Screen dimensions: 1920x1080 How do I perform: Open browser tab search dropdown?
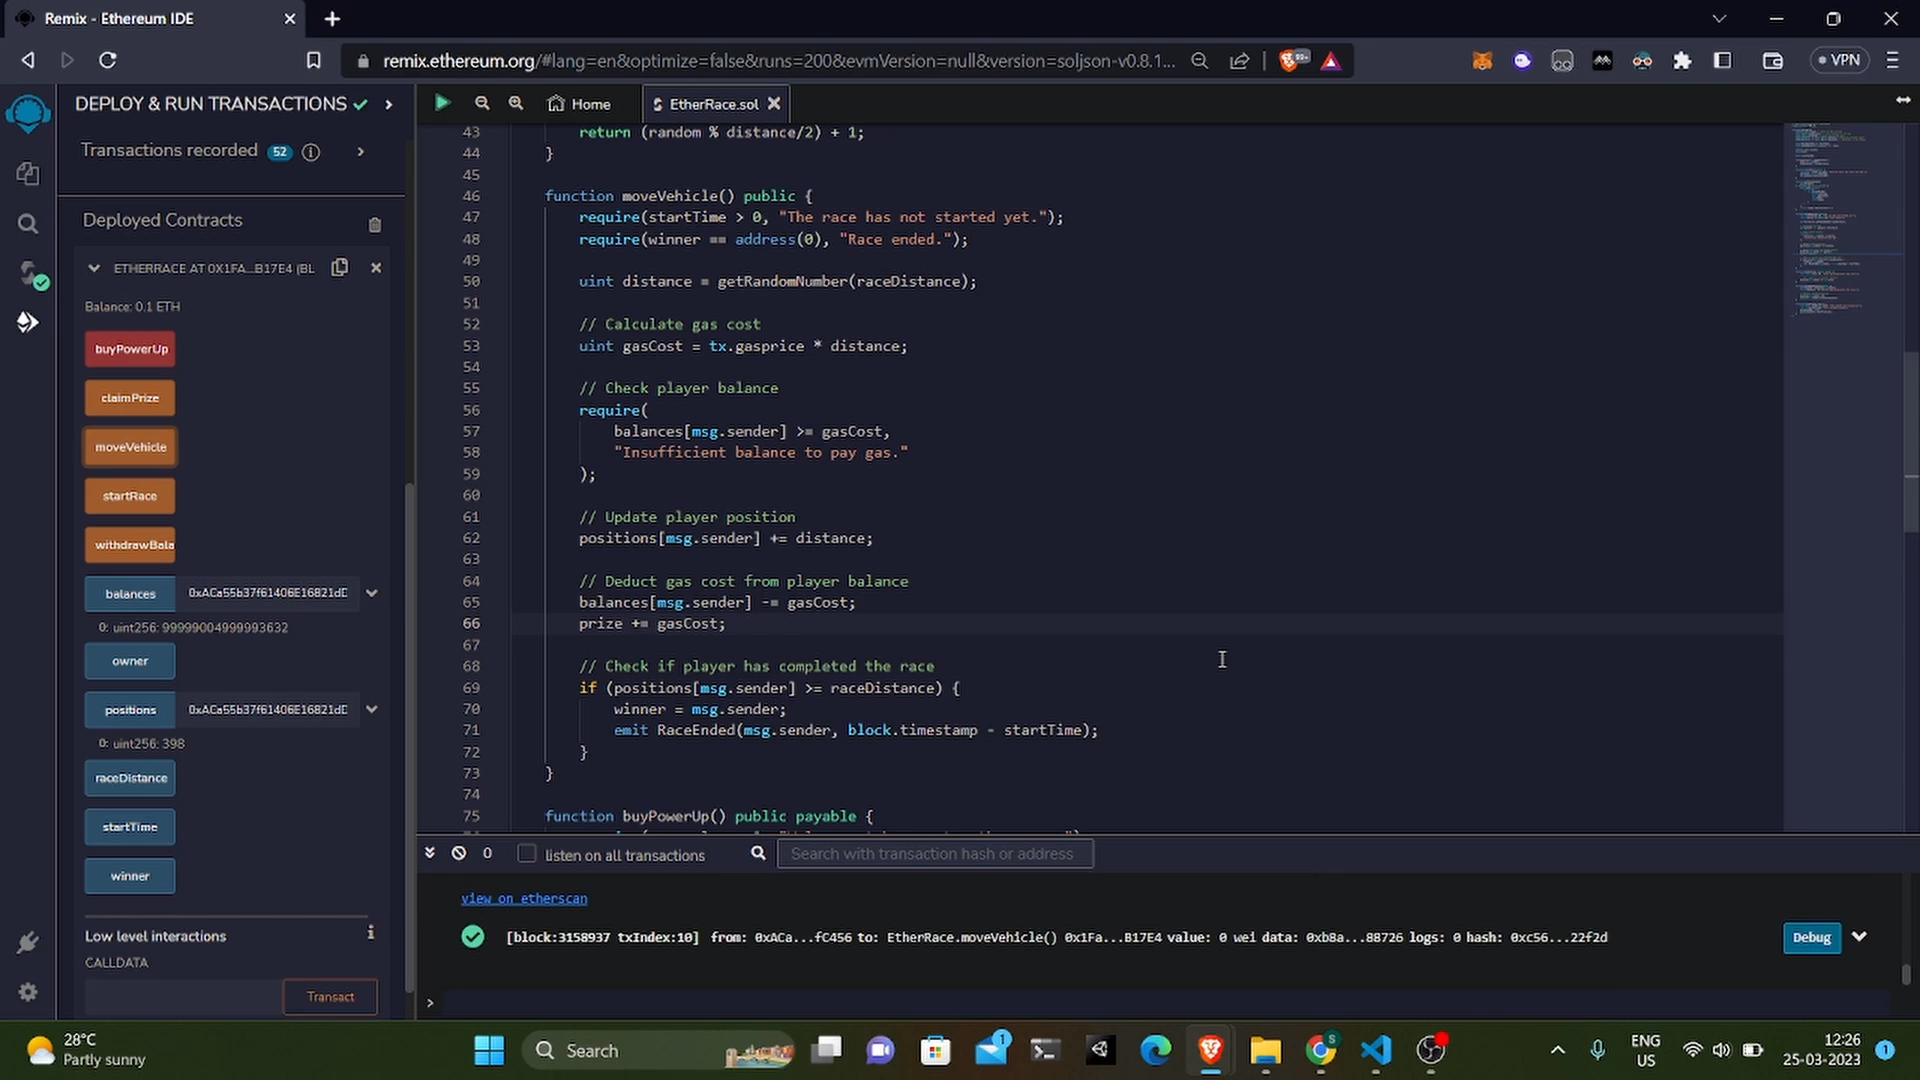(1719, 18)
